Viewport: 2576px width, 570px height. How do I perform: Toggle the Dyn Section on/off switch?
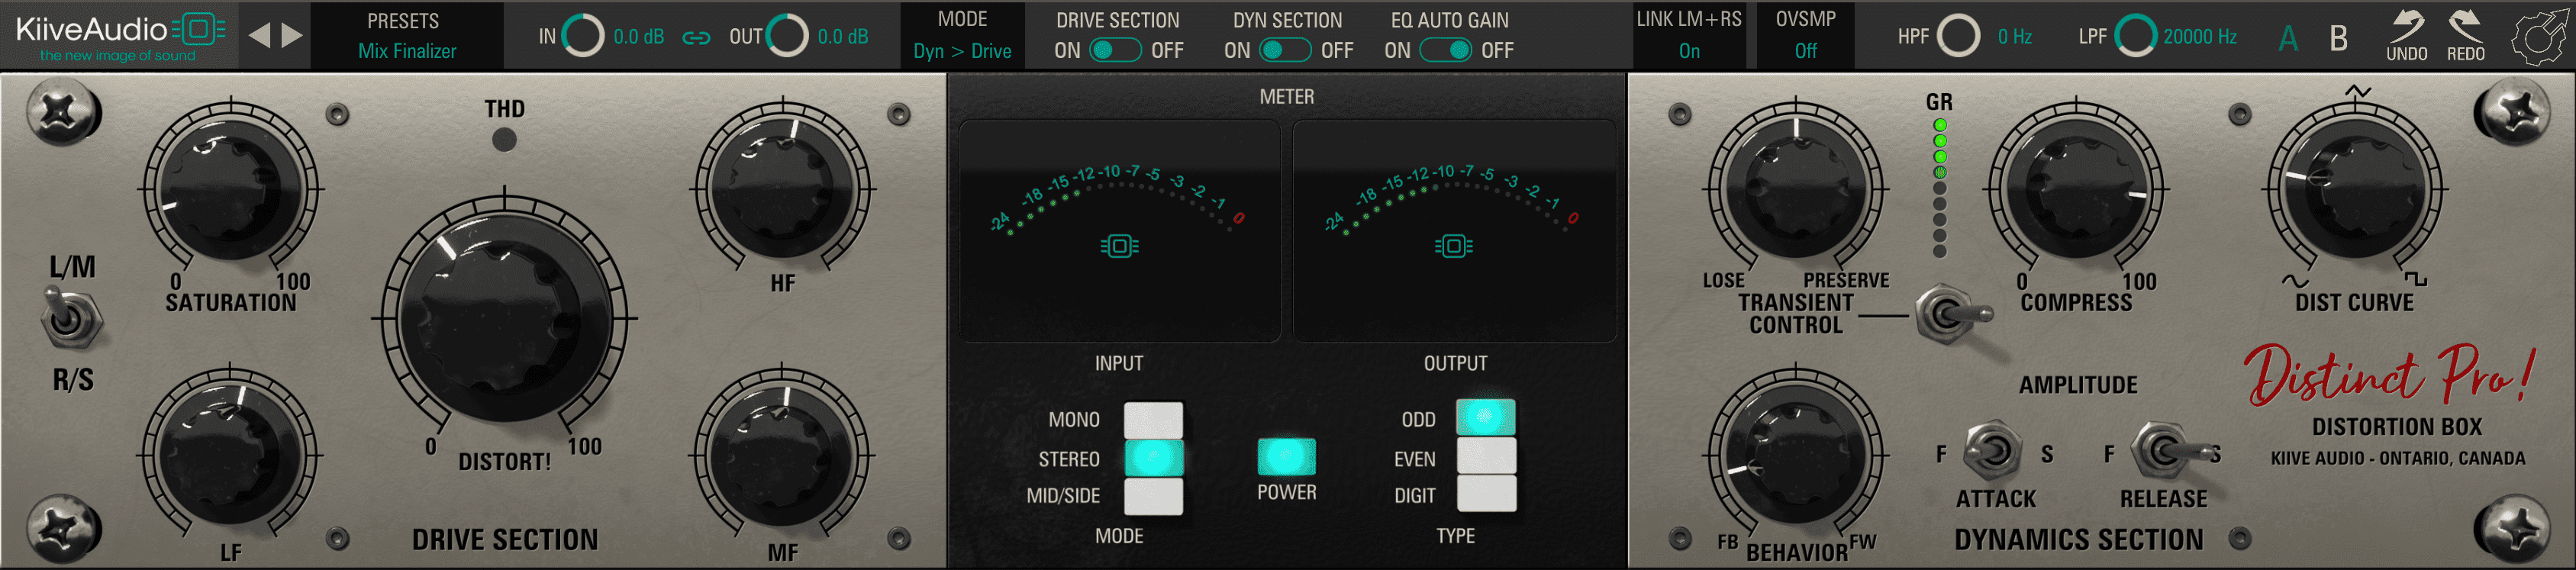point(1285,50)
